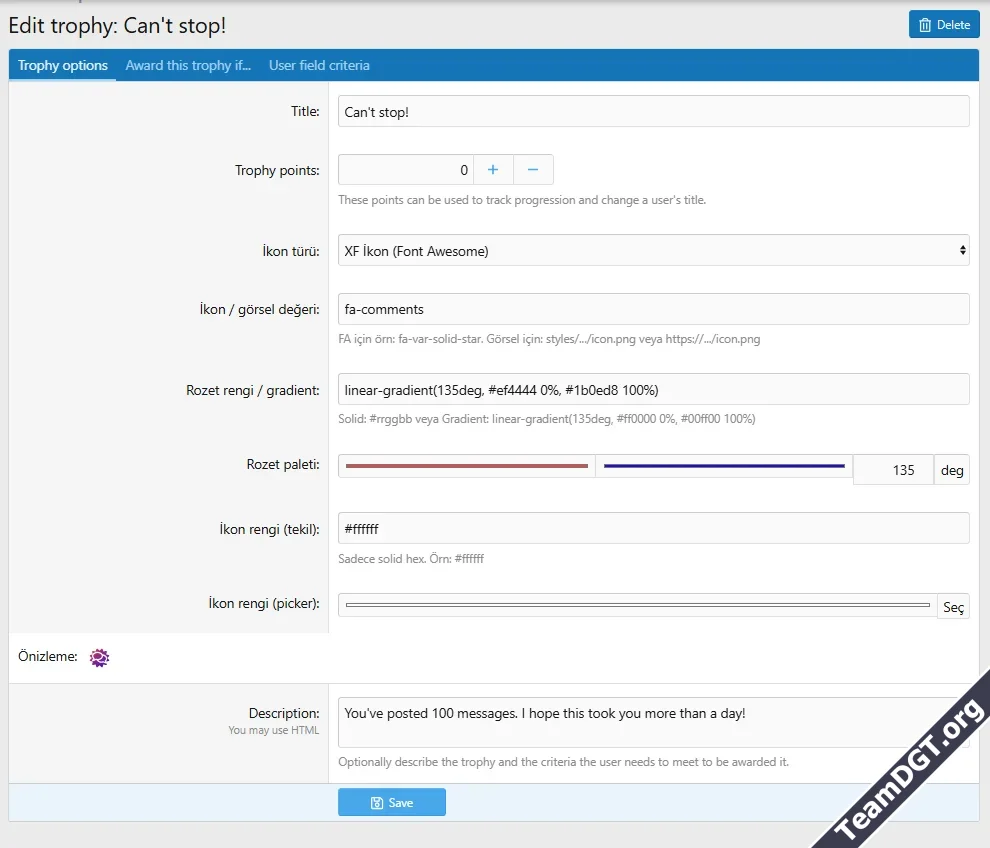Increase trophy points with plus button
Image resolution: width=990 pixels, height=848 pixels.
click(x=493, y=170)
